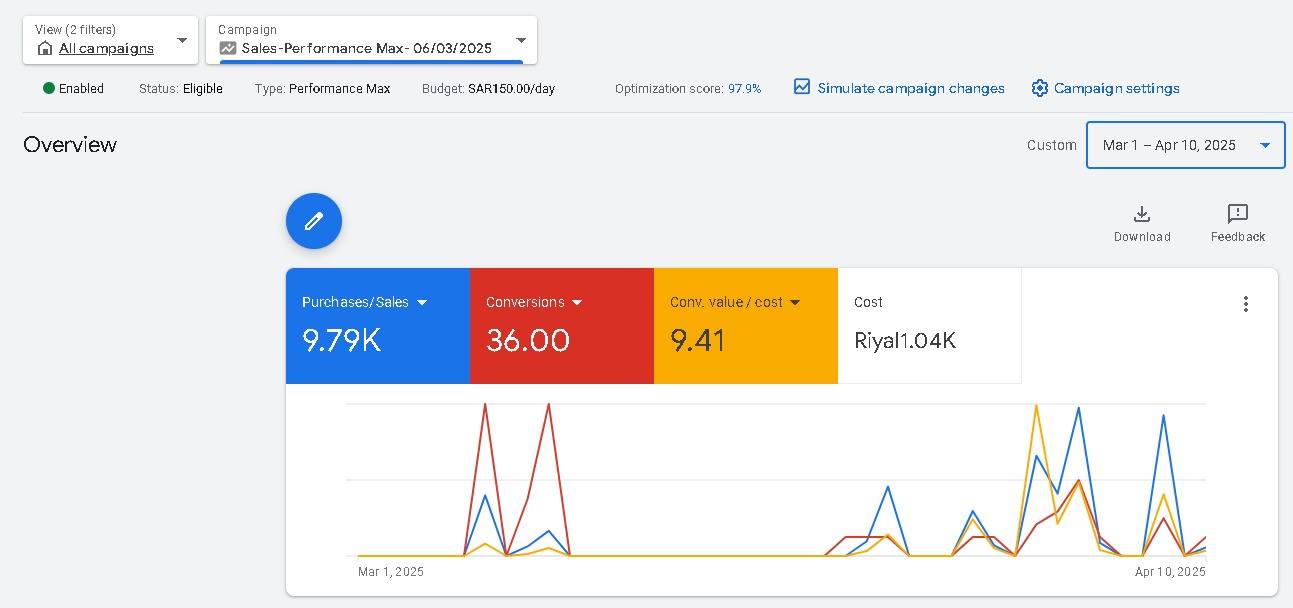Expand the View filters dropdown arrow

coord(182,40)
